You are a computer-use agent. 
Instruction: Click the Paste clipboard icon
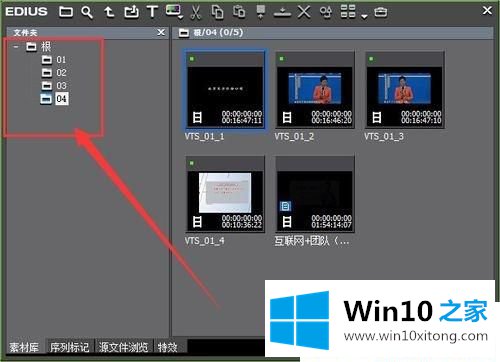(239, 12)
